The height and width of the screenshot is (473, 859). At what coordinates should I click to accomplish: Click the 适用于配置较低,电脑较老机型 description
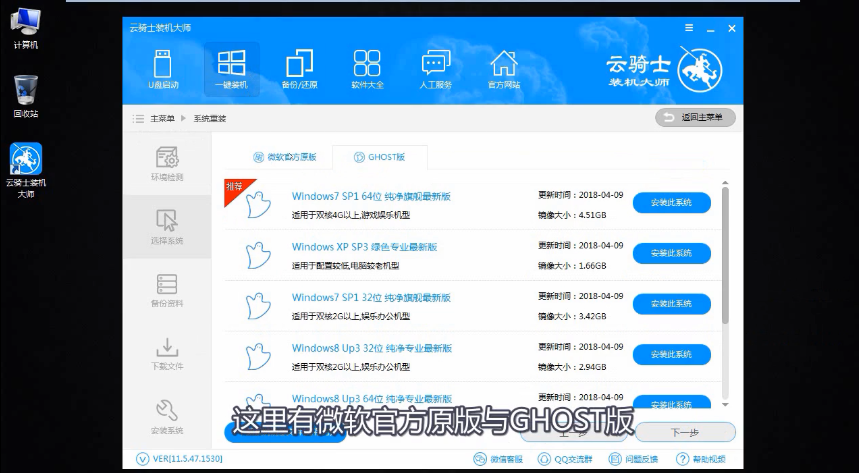click(345, 266)
